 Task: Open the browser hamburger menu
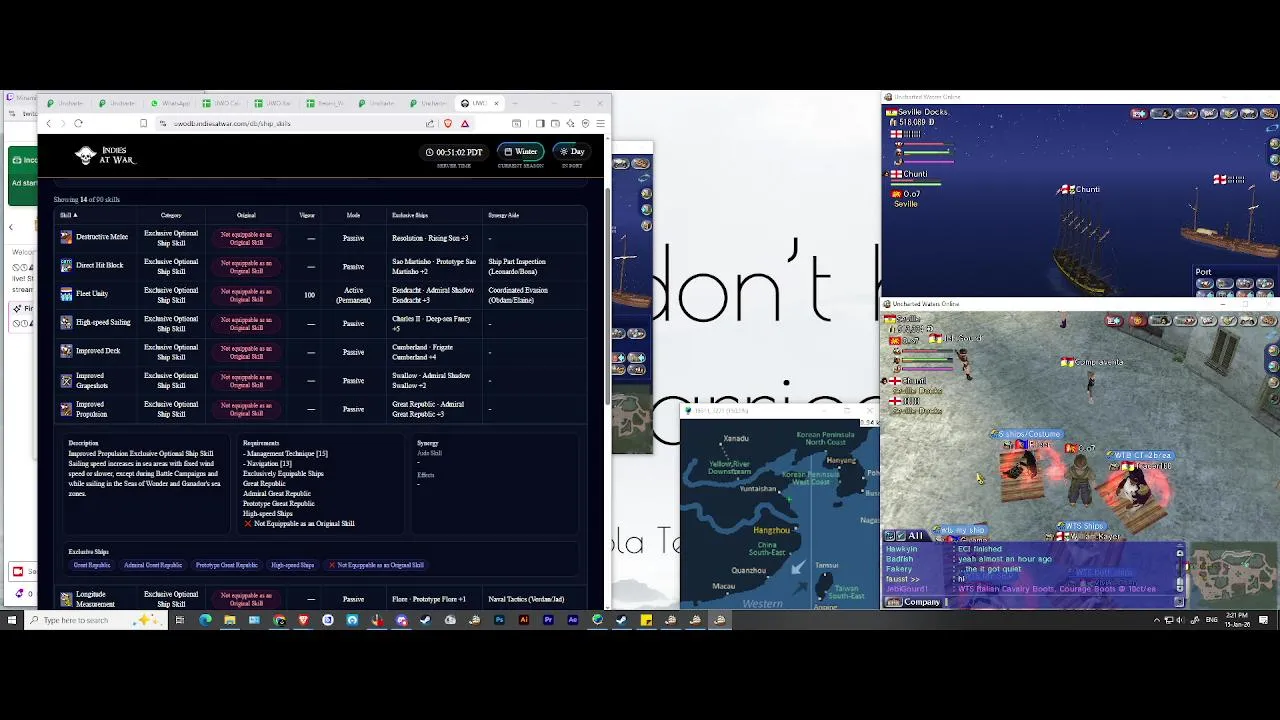click(600, 123)
